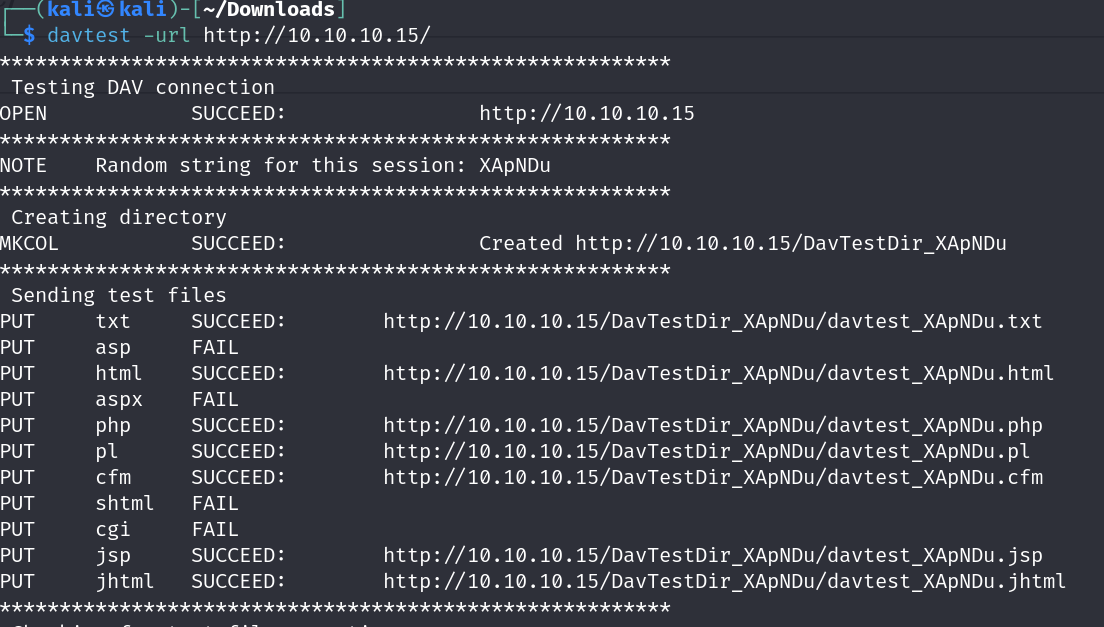Open the davtest_XApNDu.txt file link
The height and width of the screenshot is (627, 1104).
[x=712, y=321]
